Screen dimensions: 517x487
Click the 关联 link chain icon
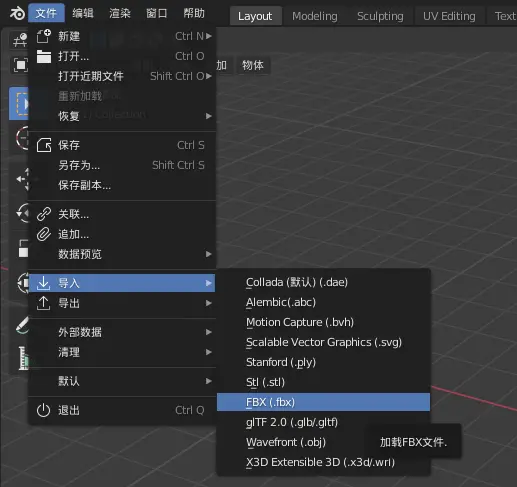tap(44, 214)
